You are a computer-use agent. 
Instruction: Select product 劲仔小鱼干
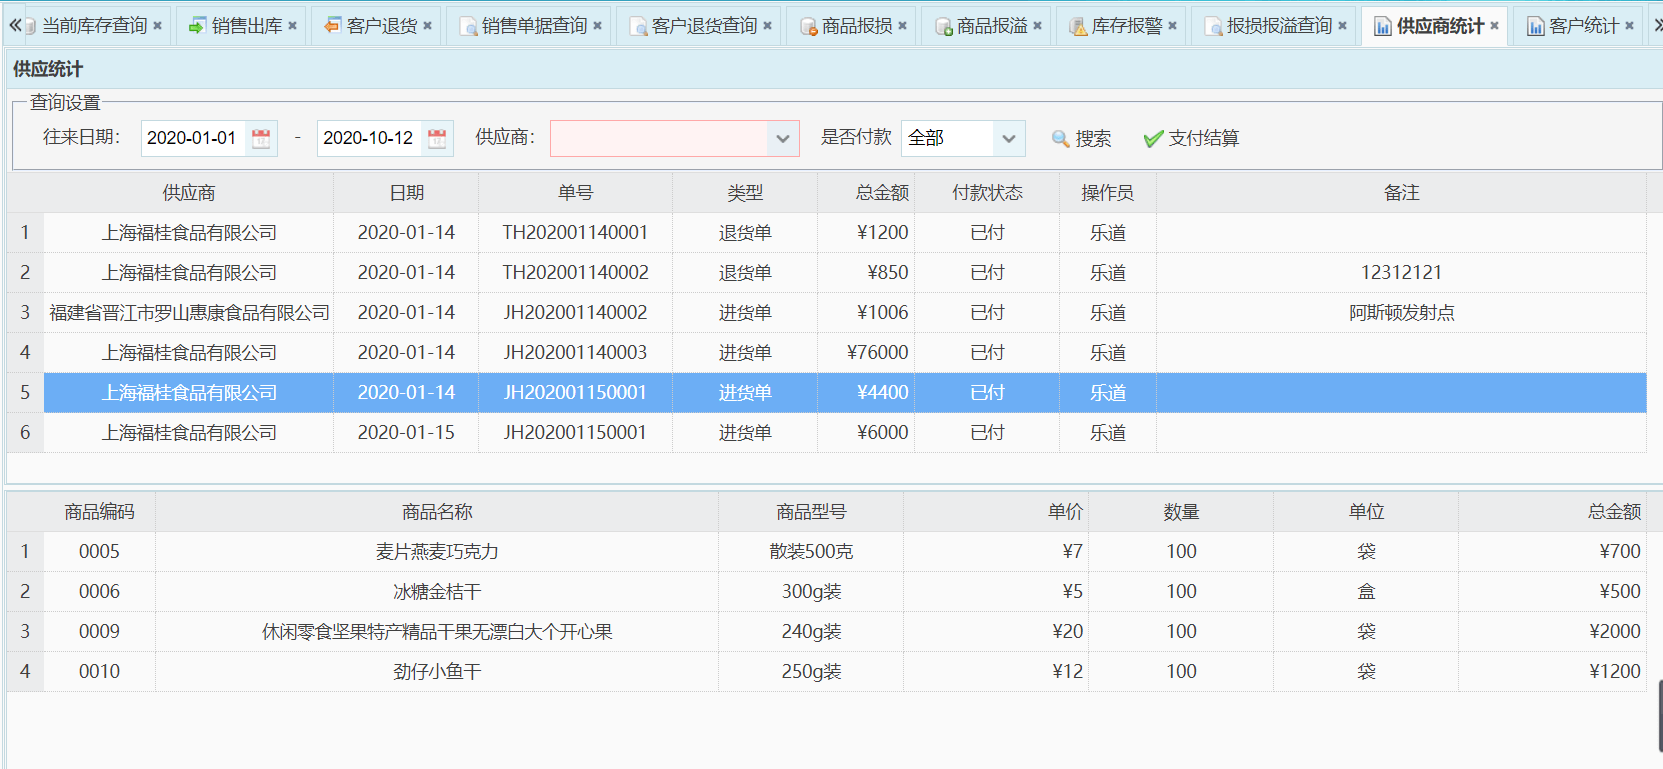click(437, 672)
